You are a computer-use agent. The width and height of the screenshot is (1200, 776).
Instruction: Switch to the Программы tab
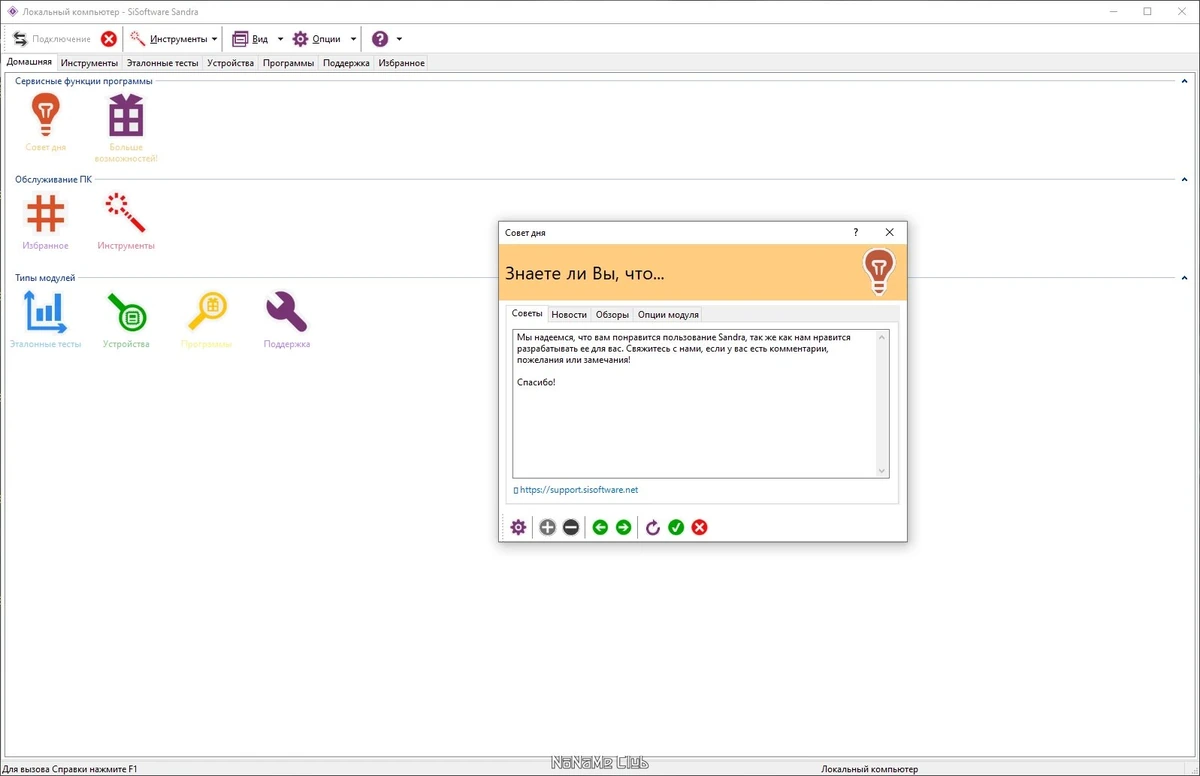[x=289, y=63]
